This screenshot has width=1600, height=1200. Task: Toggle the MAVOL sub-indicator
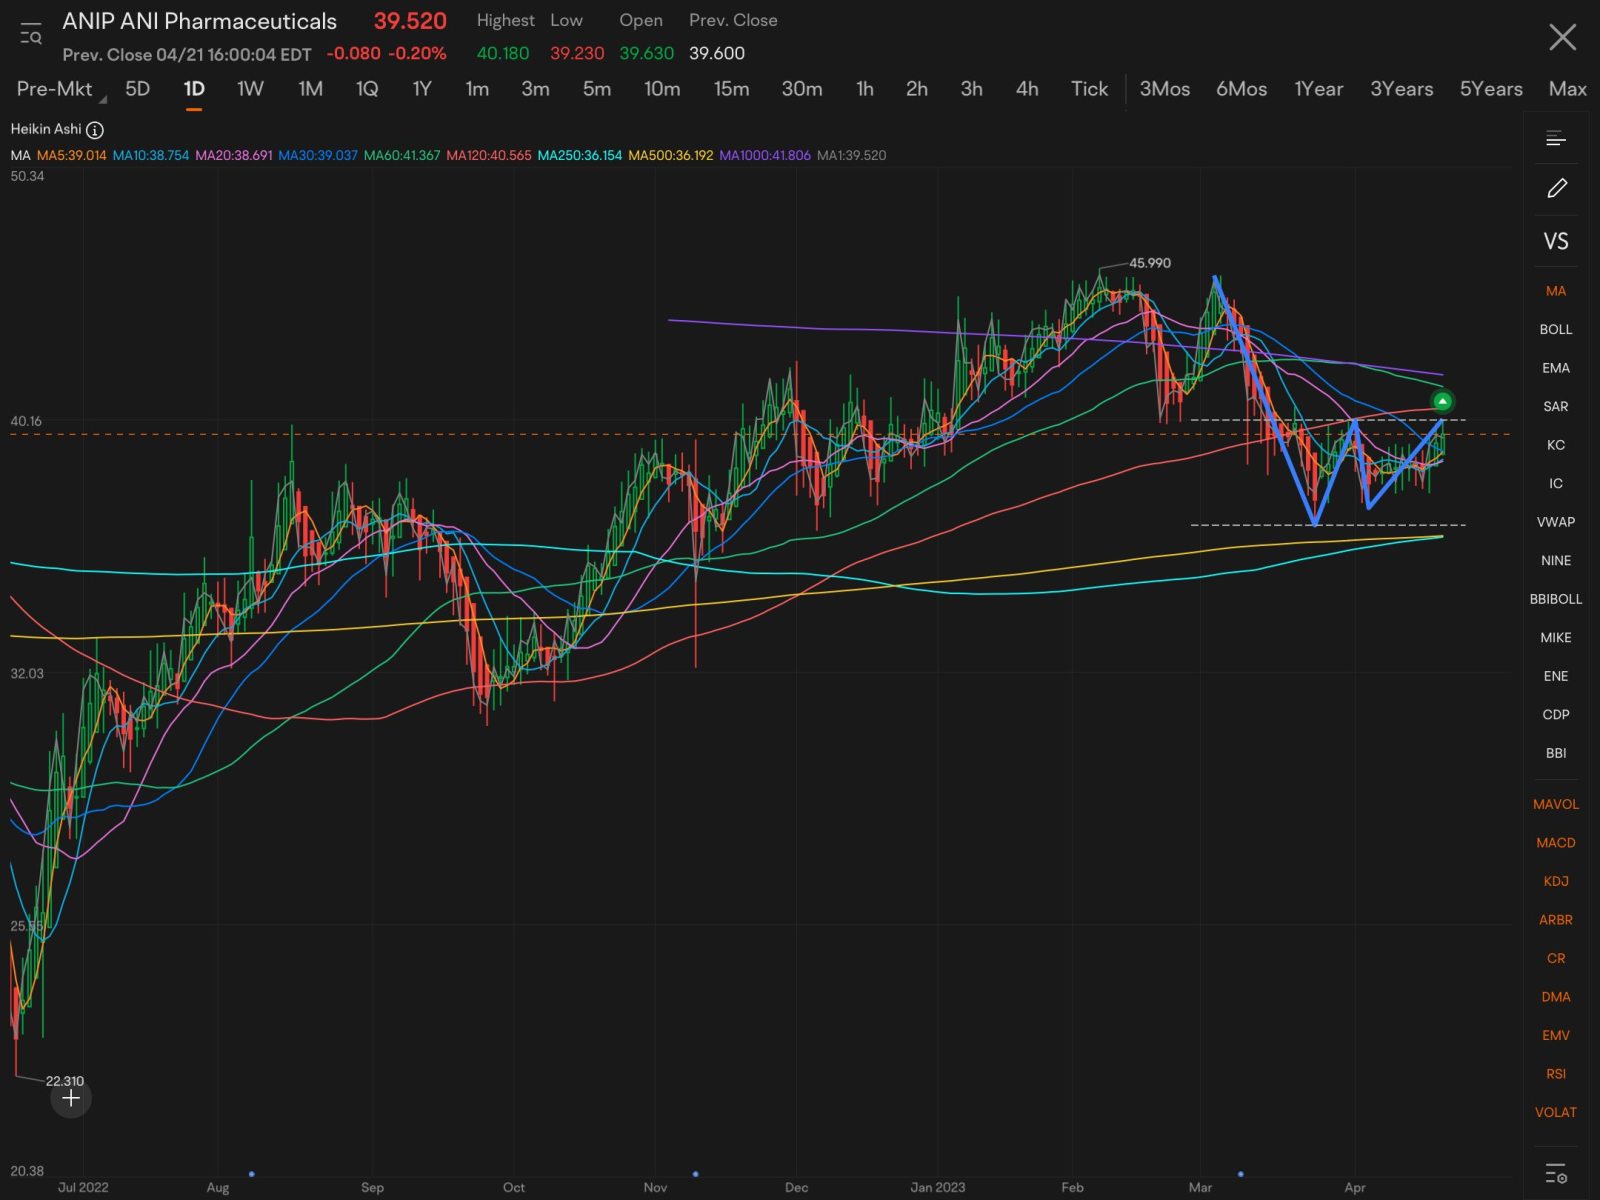coord(1556,804)
